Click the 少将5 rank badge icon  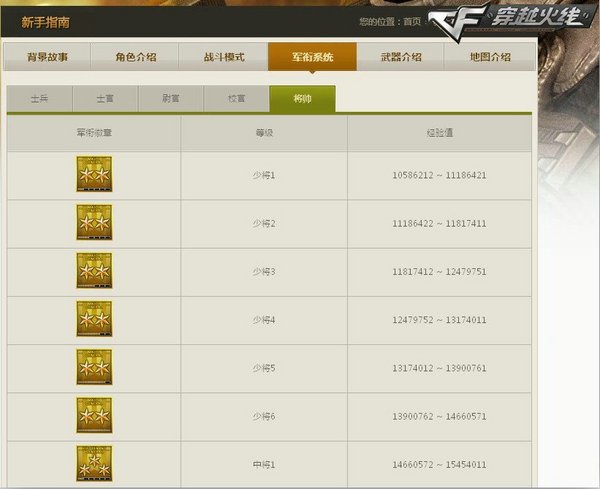pos(94,367)
